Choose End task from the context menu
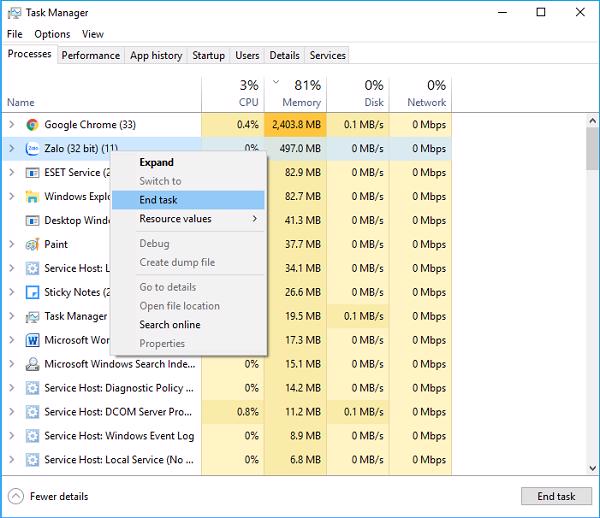 pos(188,200)
